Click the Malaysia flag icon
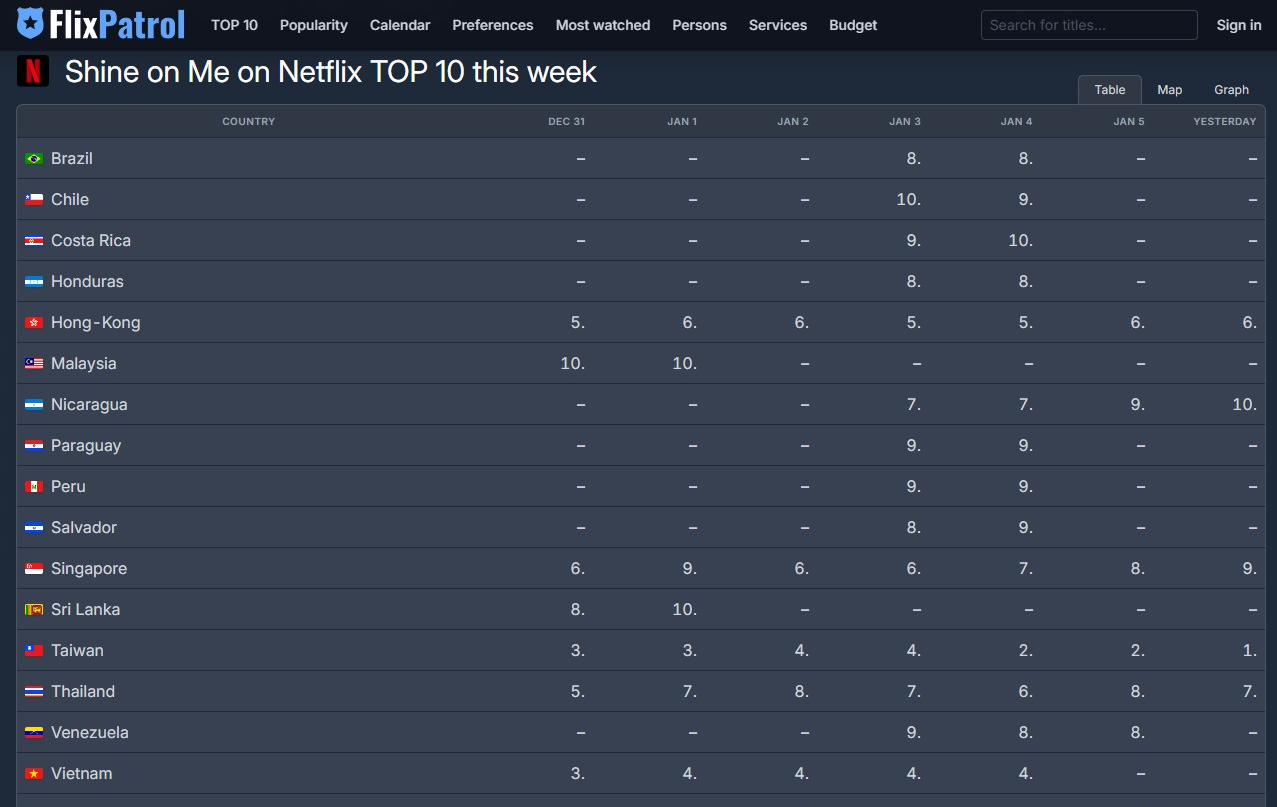The width and height of the screenshot is (1277, 807). click(34, 364)
